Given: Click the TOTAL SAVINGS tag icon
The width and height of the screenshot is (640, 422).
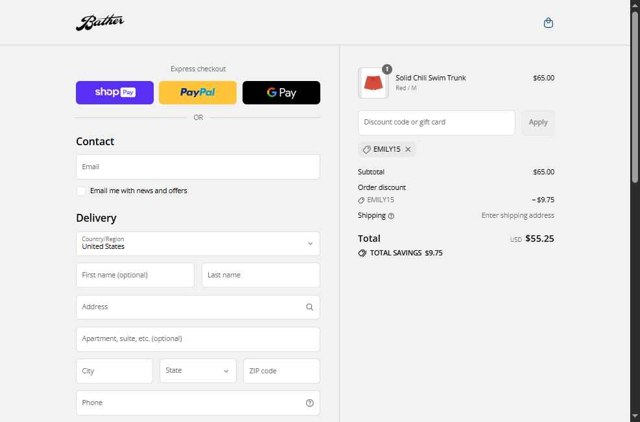Looking at the screenshot, I should click(362, 253).
